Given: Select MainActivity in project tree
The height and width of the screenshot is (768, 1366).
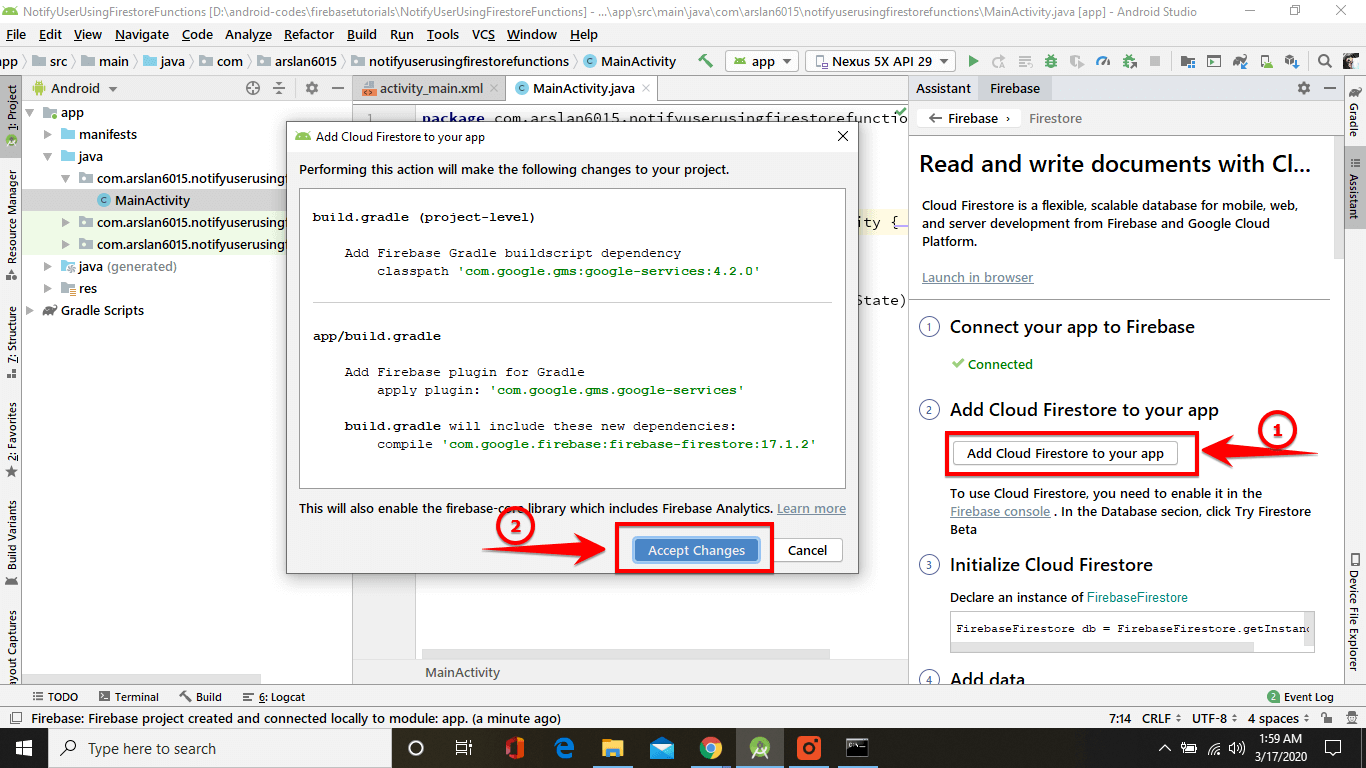Looking at the screenshot, I should tap(152, 200).
